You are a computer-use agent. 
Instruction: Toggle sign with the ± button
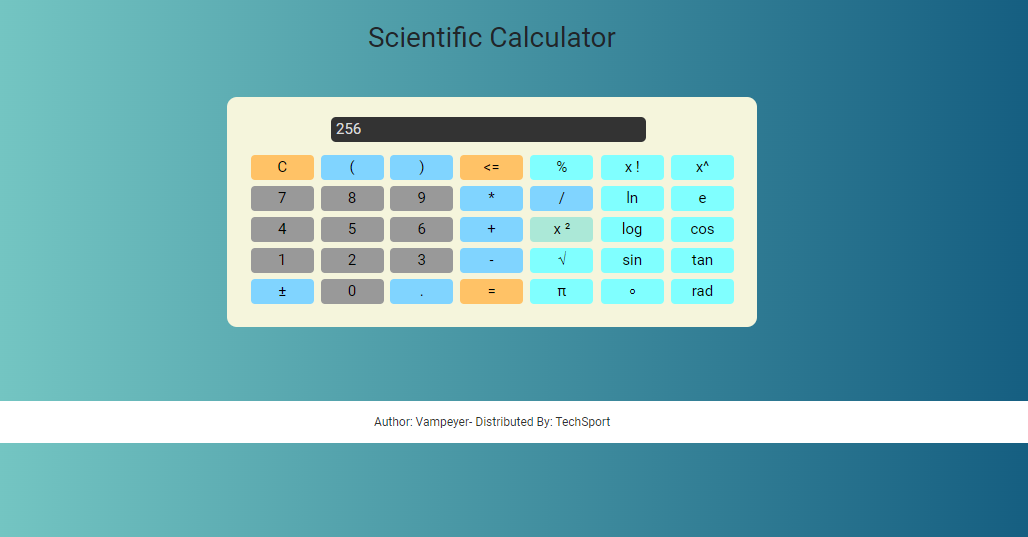pos(282,292)
